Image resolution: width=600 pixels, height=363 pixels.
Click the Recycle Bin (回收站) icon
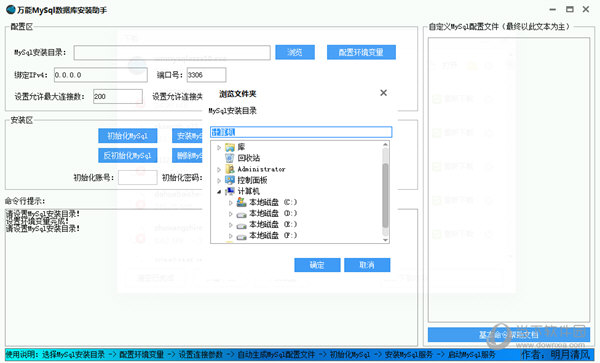230,158
